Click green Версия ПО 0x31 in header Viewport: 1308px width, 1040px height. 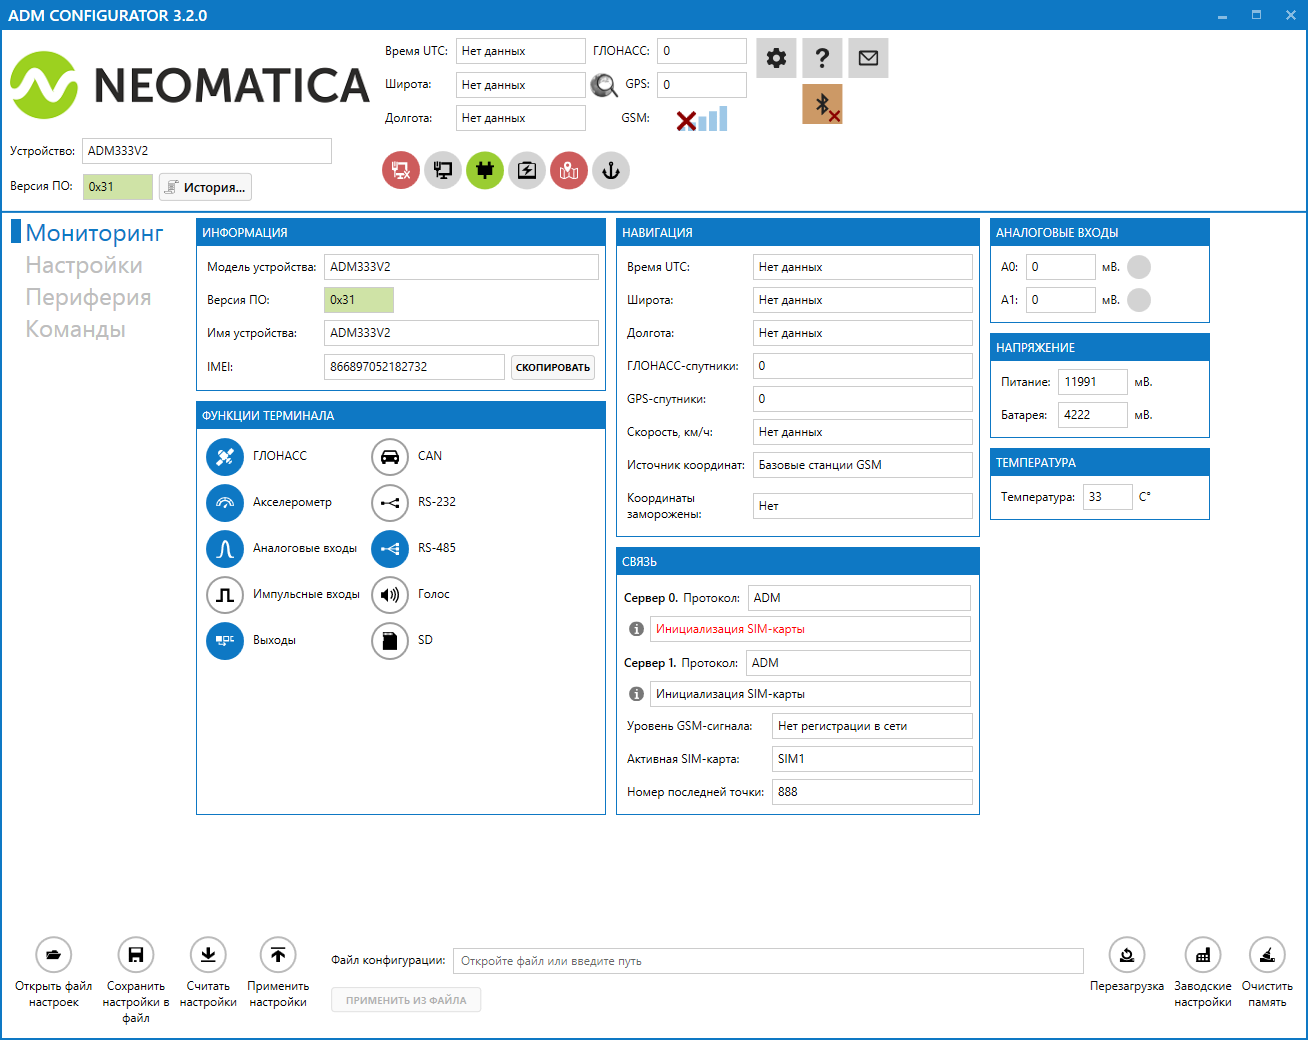(118, 187)
